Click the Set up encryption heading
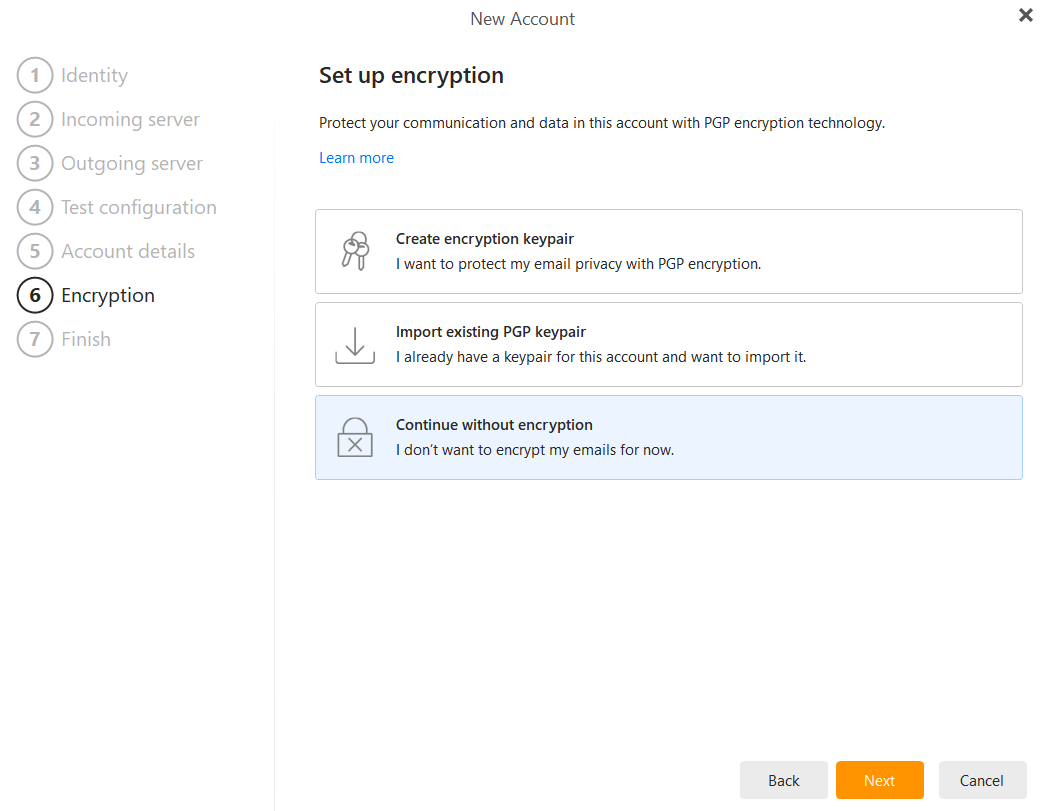Screen dimensions: 1047x811 (411, 75)
